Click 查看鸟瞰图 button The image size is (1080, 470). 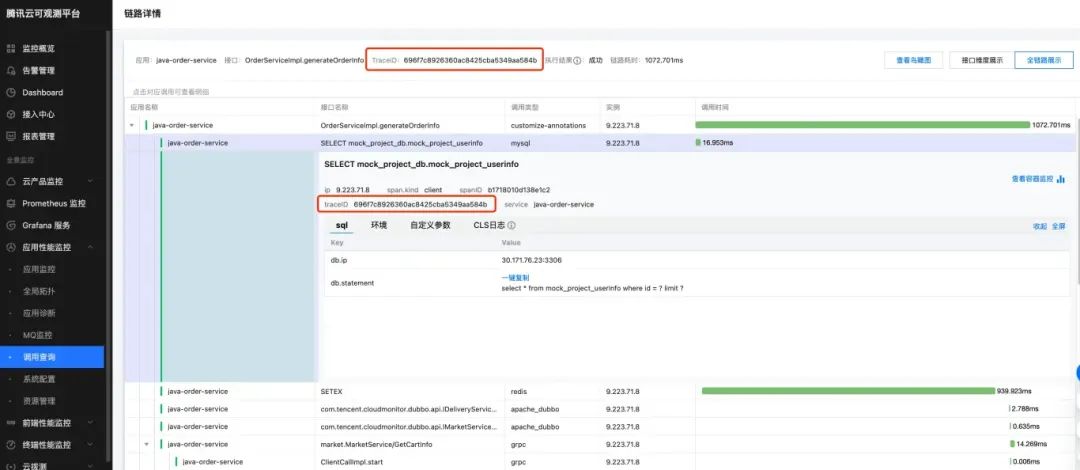(x=913, y=61)
